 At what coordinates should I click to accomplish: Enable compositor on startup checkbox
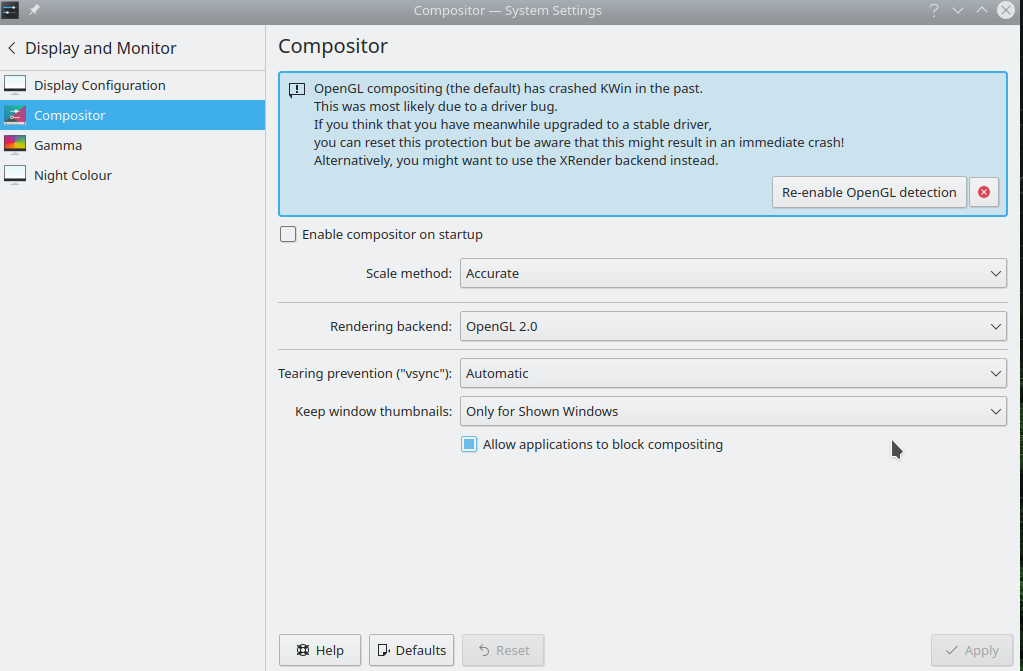288,234
